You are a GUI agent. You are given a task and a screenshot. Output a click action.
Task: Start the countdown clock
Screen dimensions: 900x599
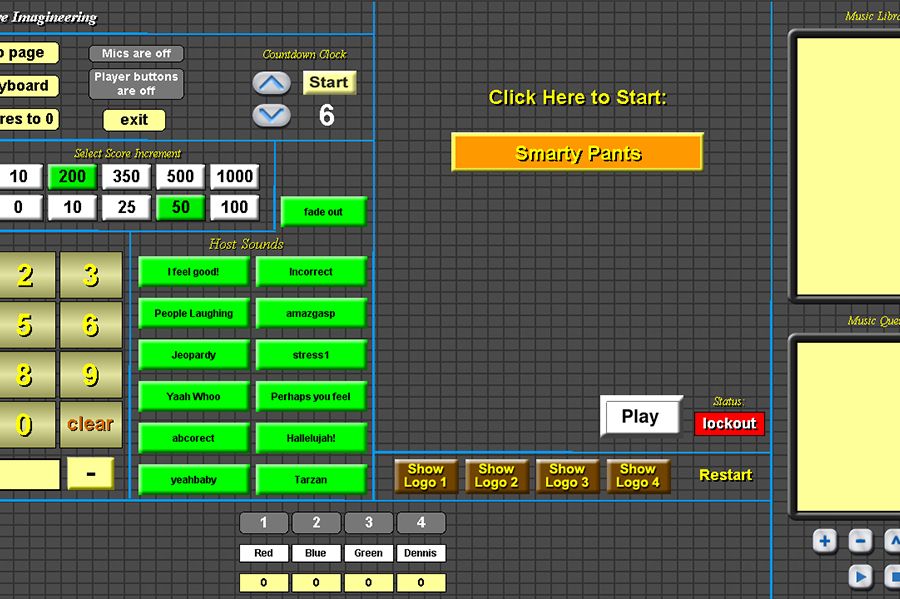click(328, 82)
